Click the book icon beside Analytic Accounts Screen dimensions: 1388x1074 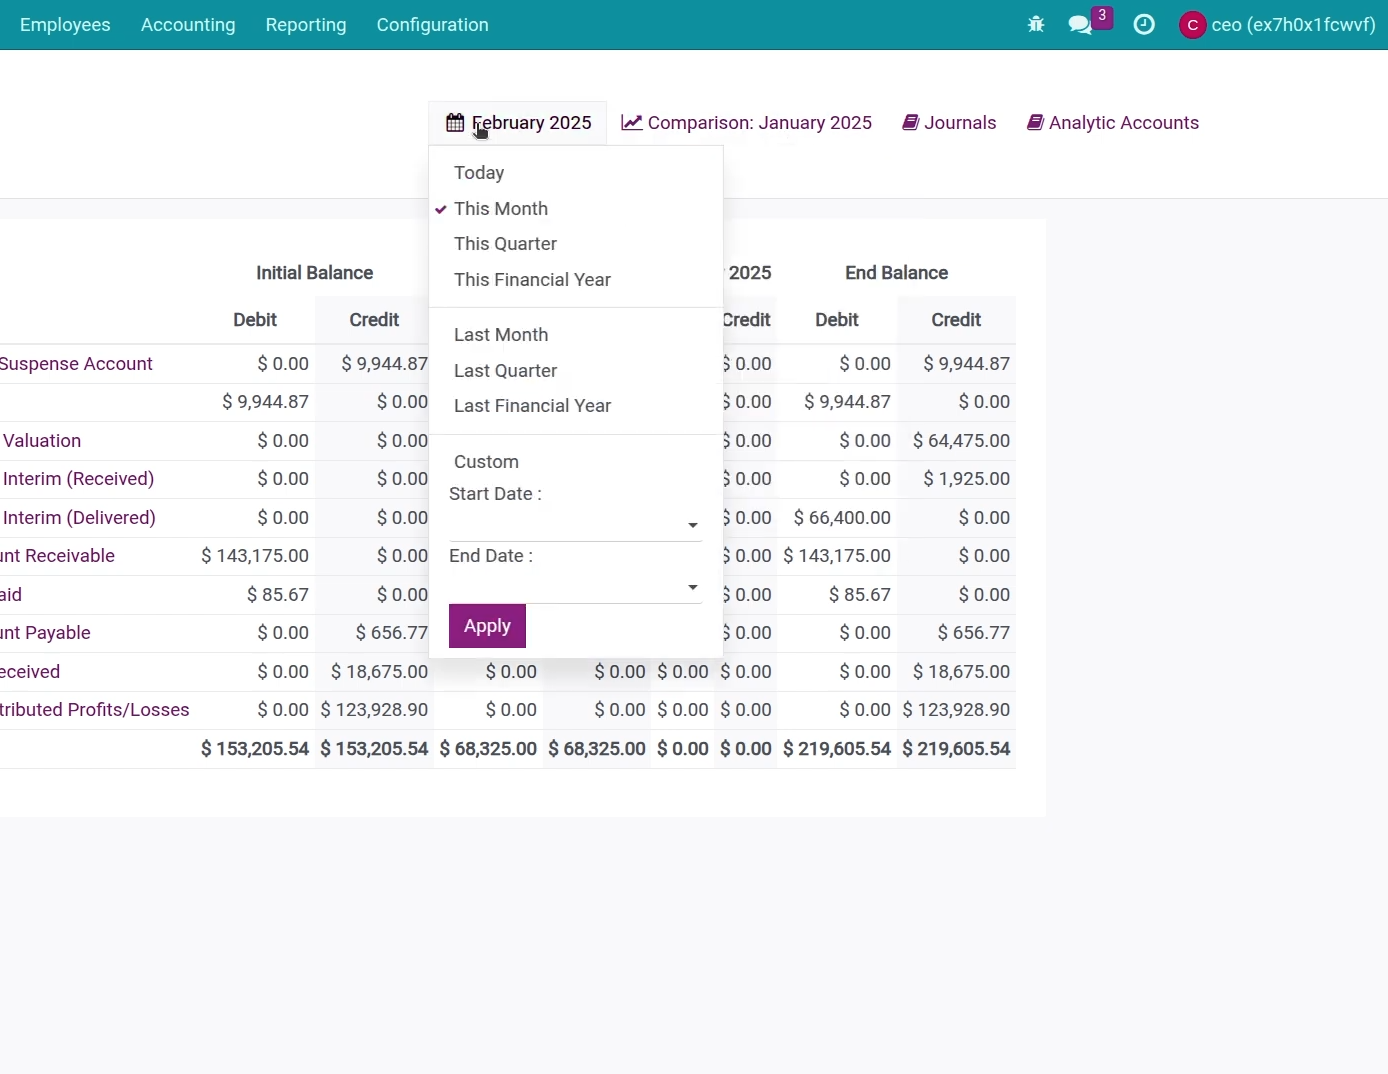click(1036, 123)
